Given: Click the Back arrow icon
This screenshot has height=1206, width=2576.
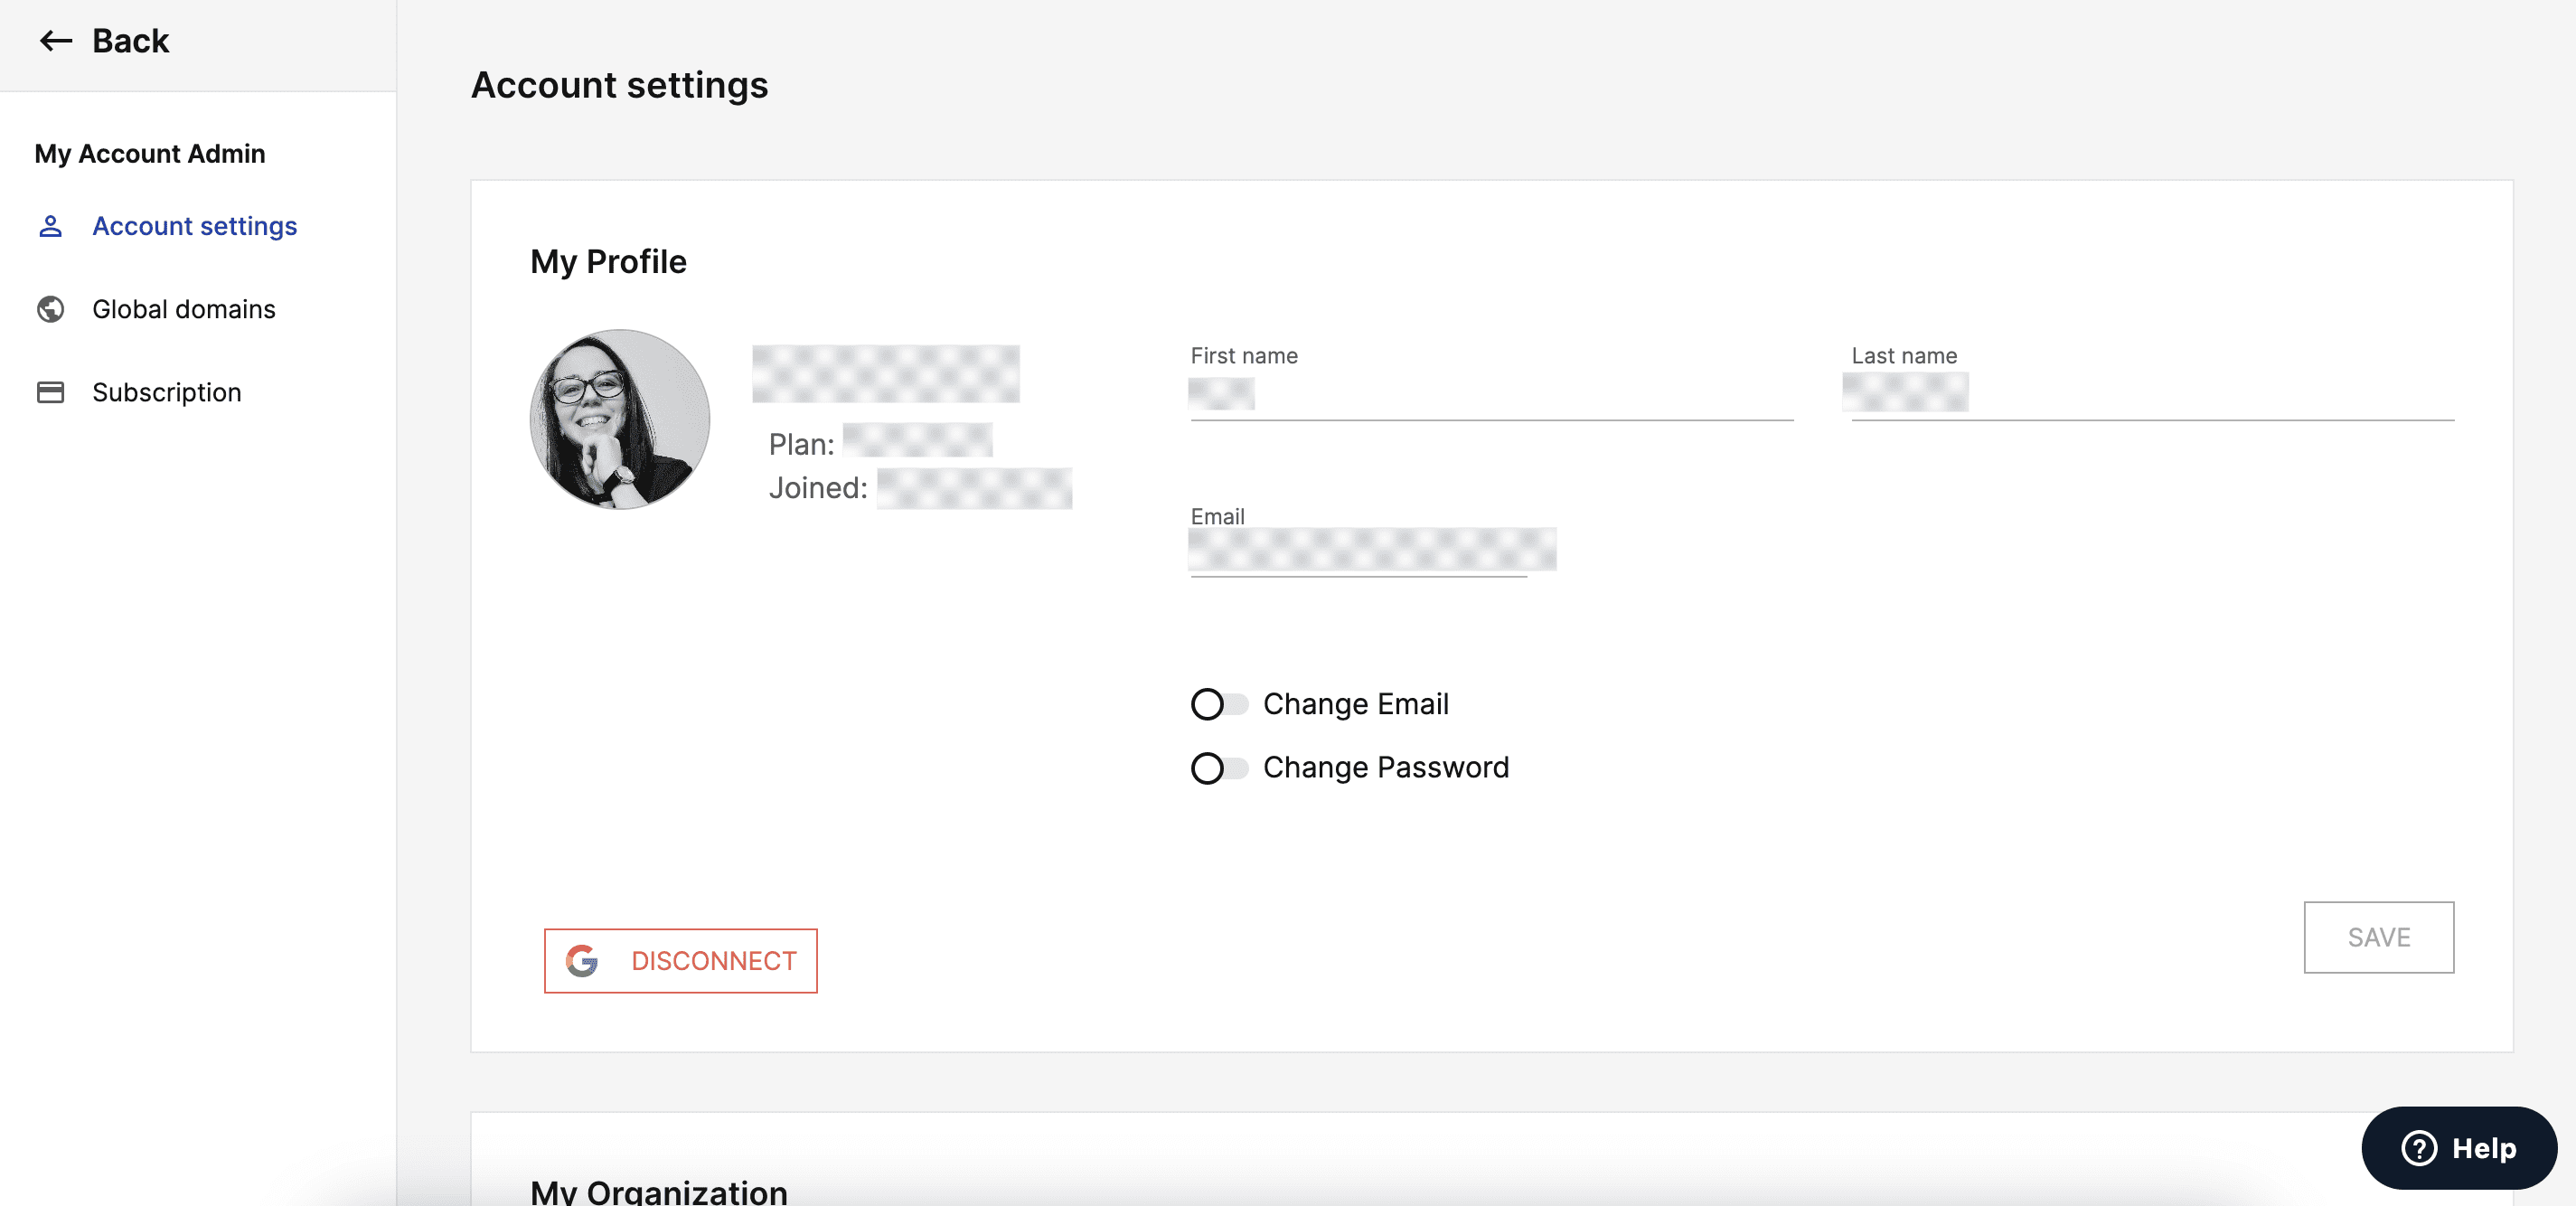Looking at the screenshot, I should click(56, 41).
